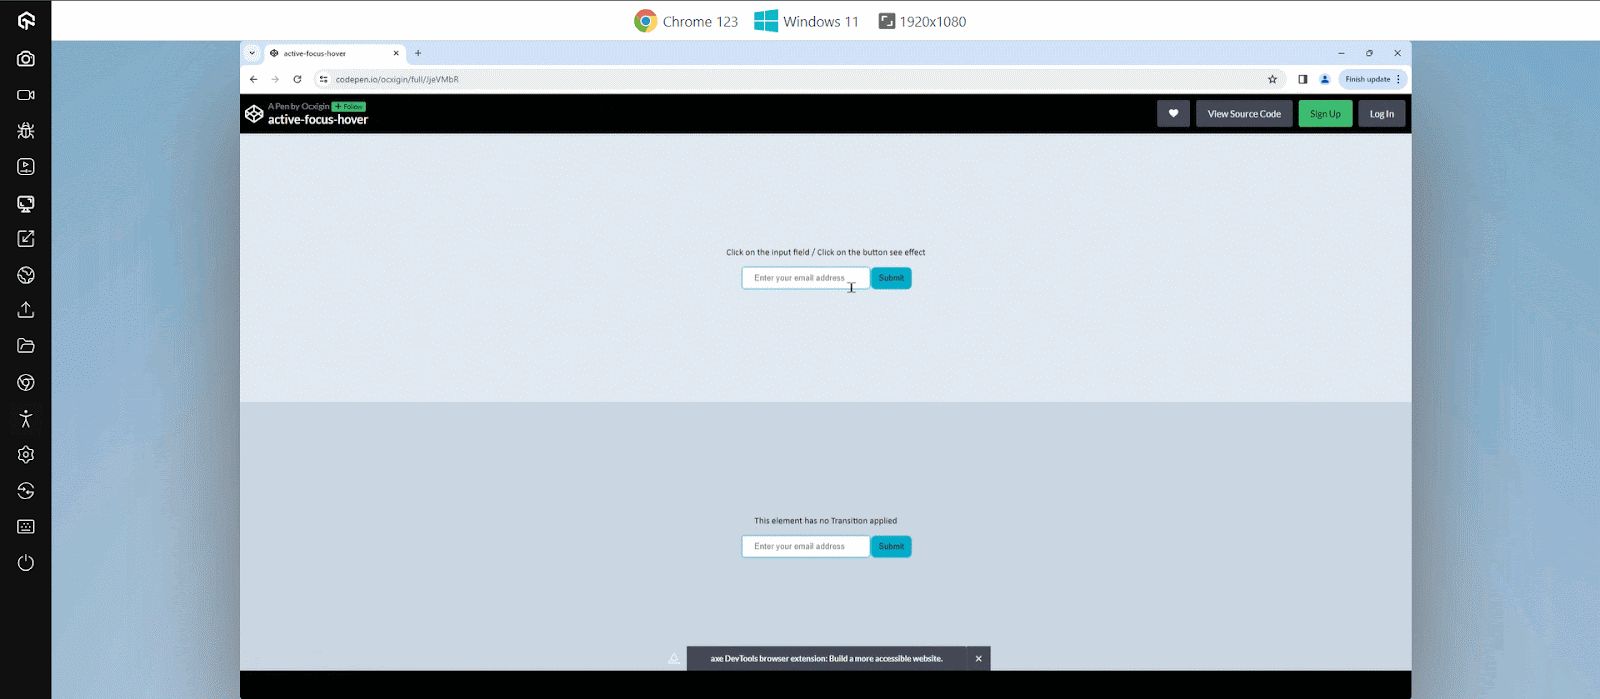Start video recording with the camcorder icon

click(x=26, y=95)
